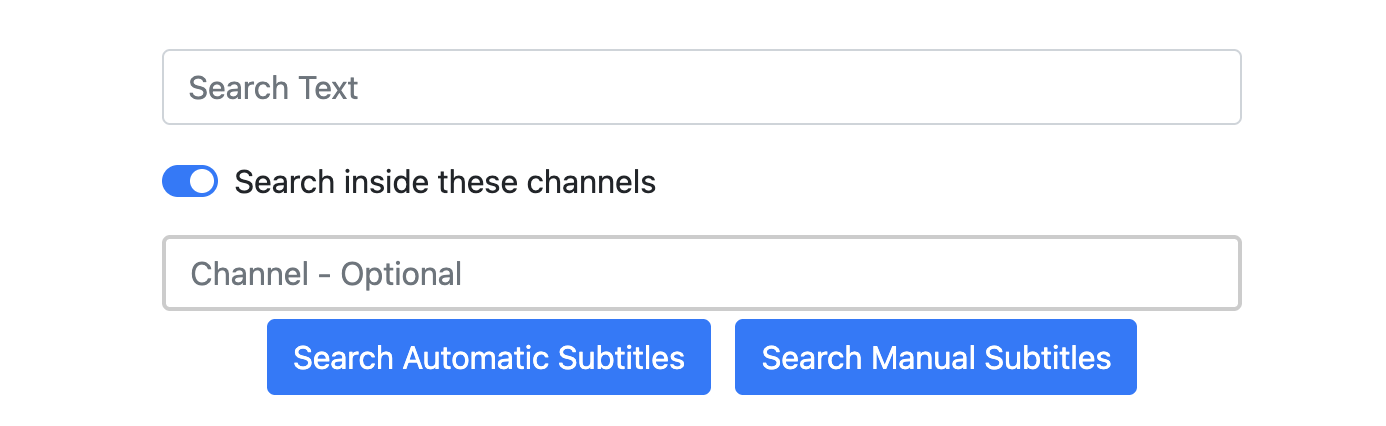
Task: Focus the Channel - Optional field
Action: click(x=701, y=273)
